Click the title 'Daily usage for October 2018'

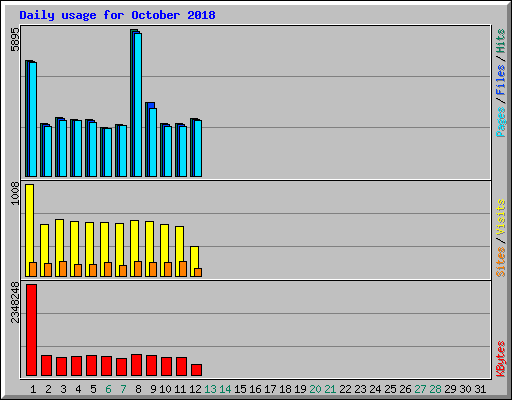pyautogui.click(x=117, y=15)
